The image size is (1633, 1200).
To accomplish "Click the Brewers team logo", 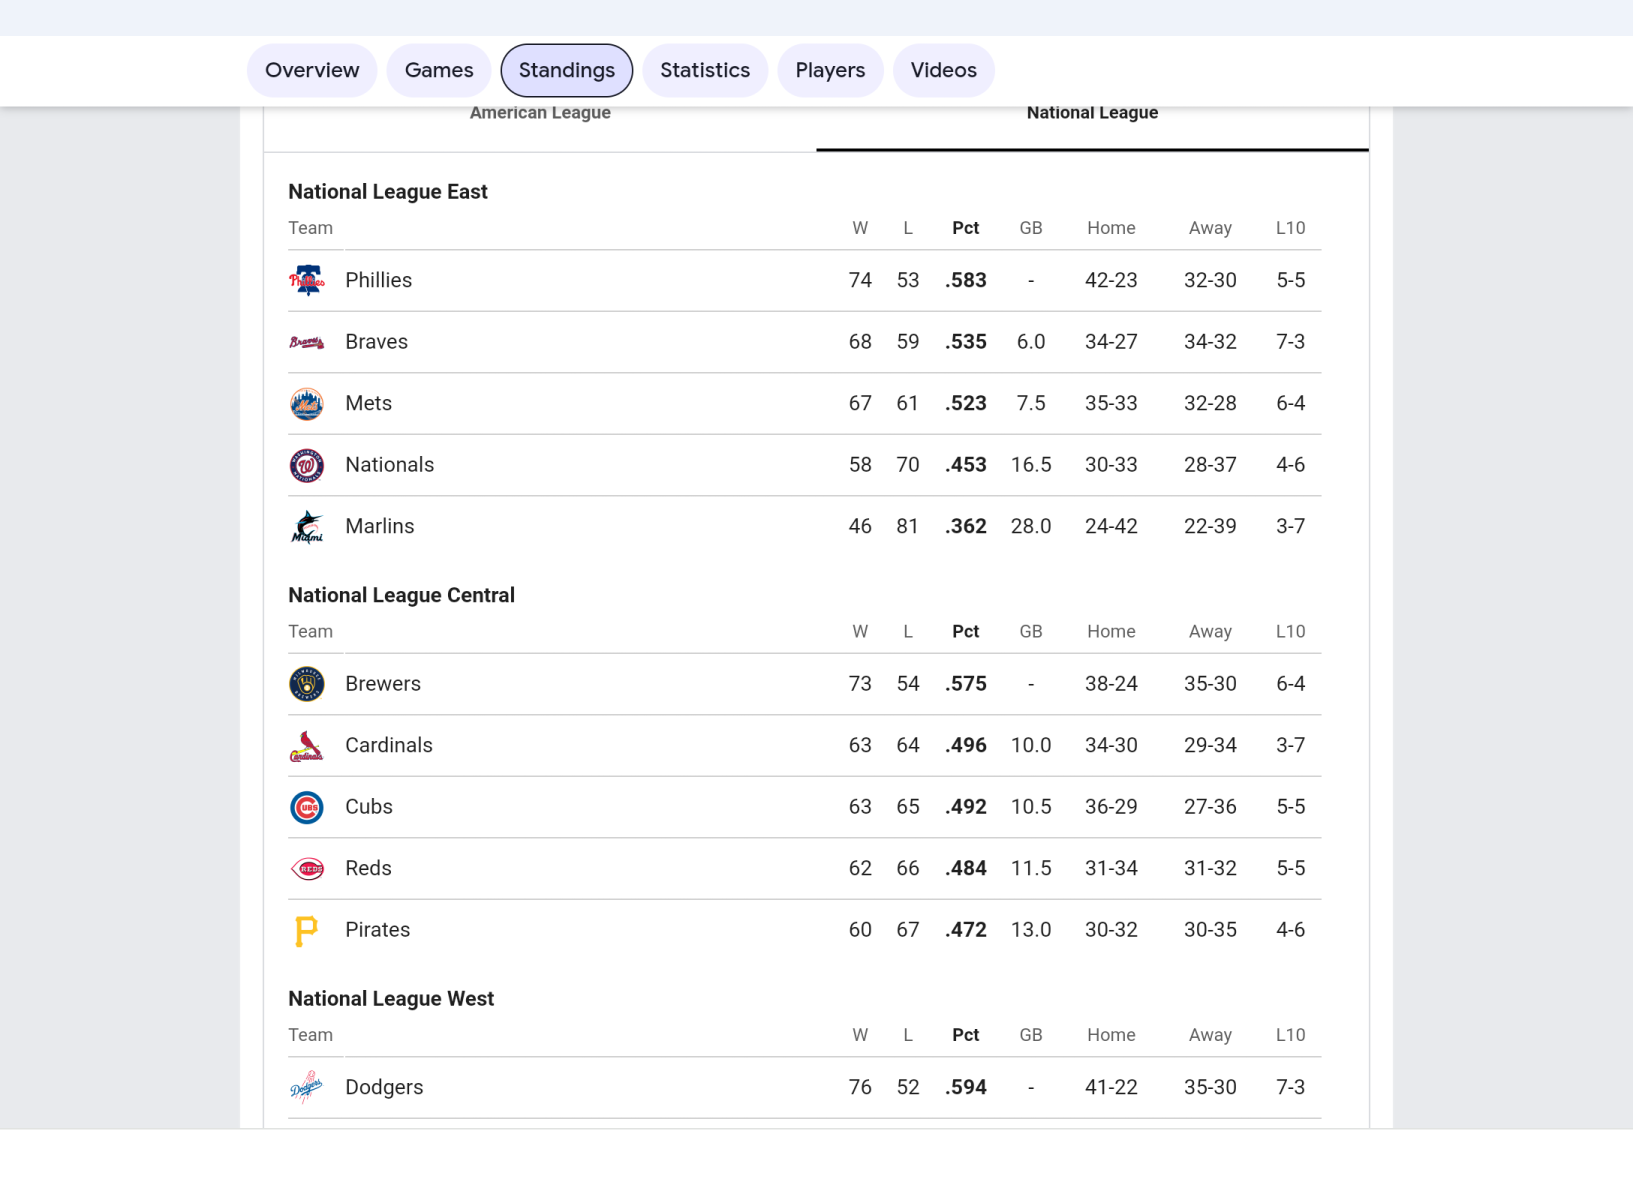I will [x=307, y=684].
